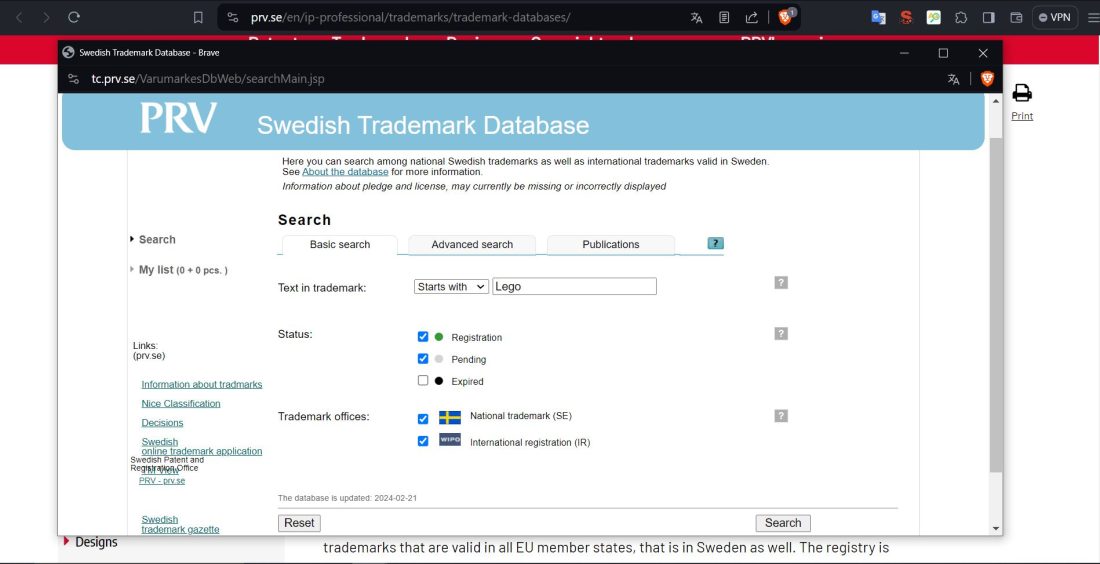Click the Search button
1100x564 pixels.
(x=783, y=523)
